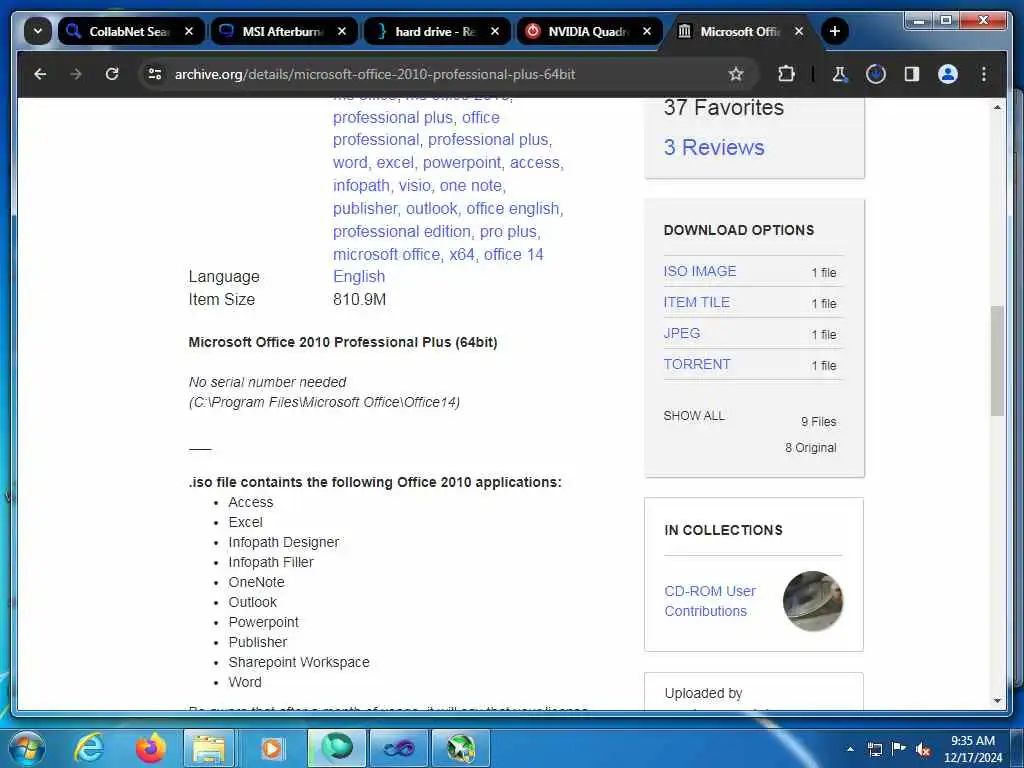Viewport: 1024px width, 768px height.
Task: Open the browser three-dot menu
Action: tap(984, 74)
